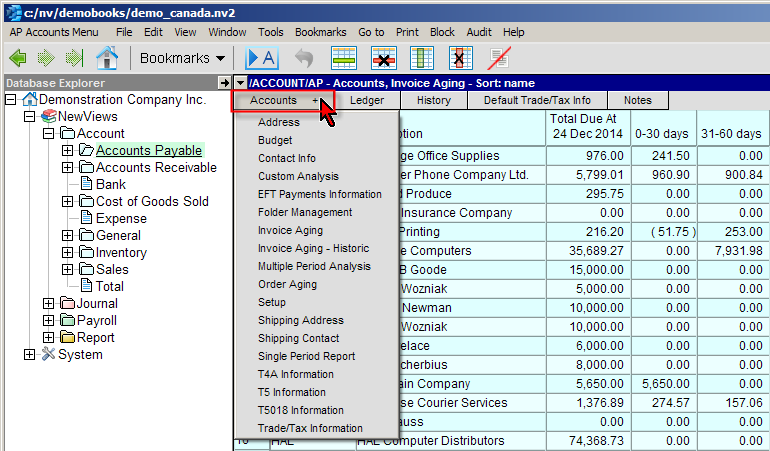This screenshot has width=770, height=451.
Task: Click the insert column table icon
Action: tap(422, 58)
